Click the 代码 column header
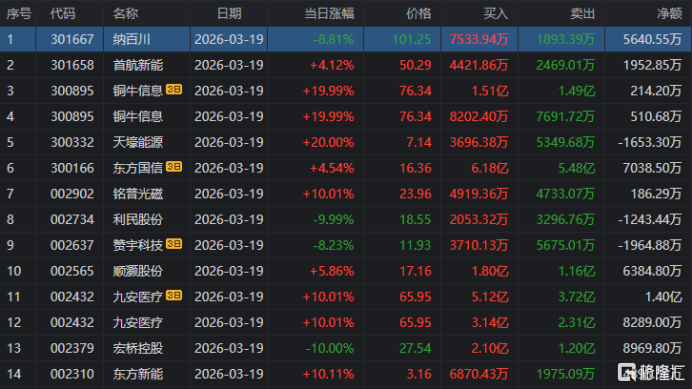 coord(63,13)
